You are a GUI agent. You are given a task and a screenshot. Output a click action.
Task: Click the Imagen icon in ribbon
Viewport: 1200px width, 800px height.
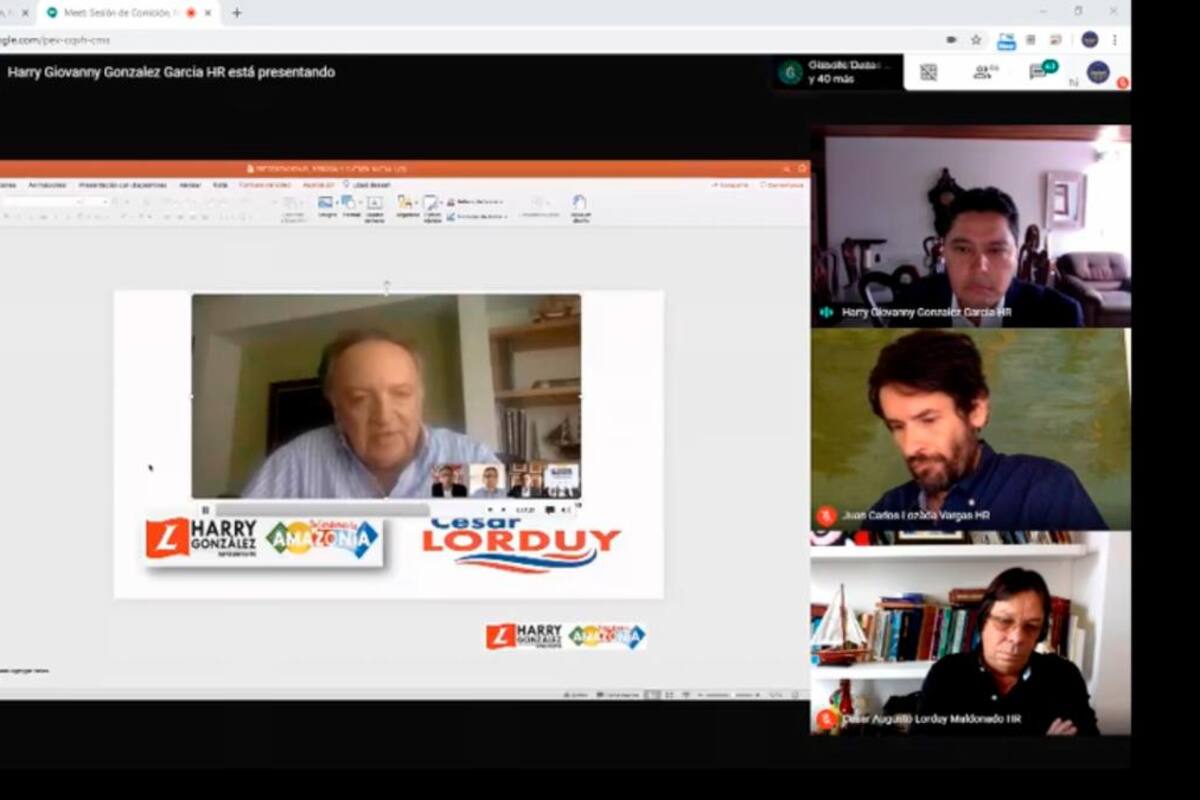pos(326,207)
